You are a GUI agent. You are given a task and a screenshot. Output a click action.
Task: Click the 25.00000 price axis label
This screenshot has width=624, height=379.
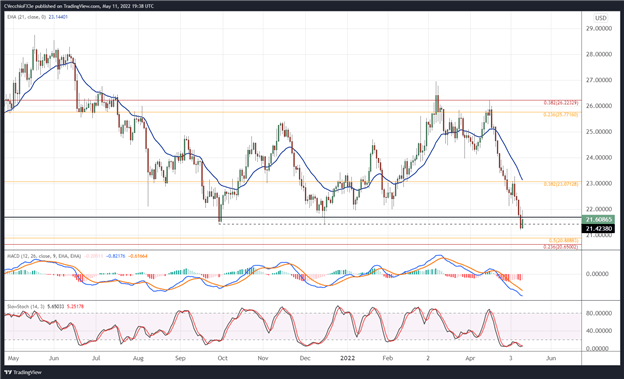(x=599, y=132)
